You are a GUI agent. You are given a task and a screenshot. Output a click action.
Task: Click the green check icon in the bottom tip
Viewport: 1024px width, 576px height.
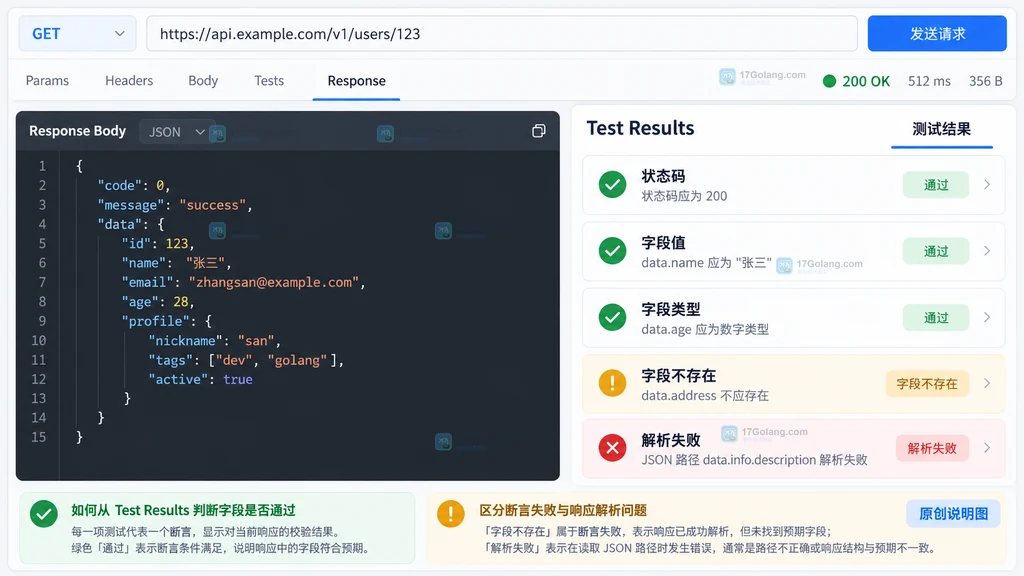point(44,514)
